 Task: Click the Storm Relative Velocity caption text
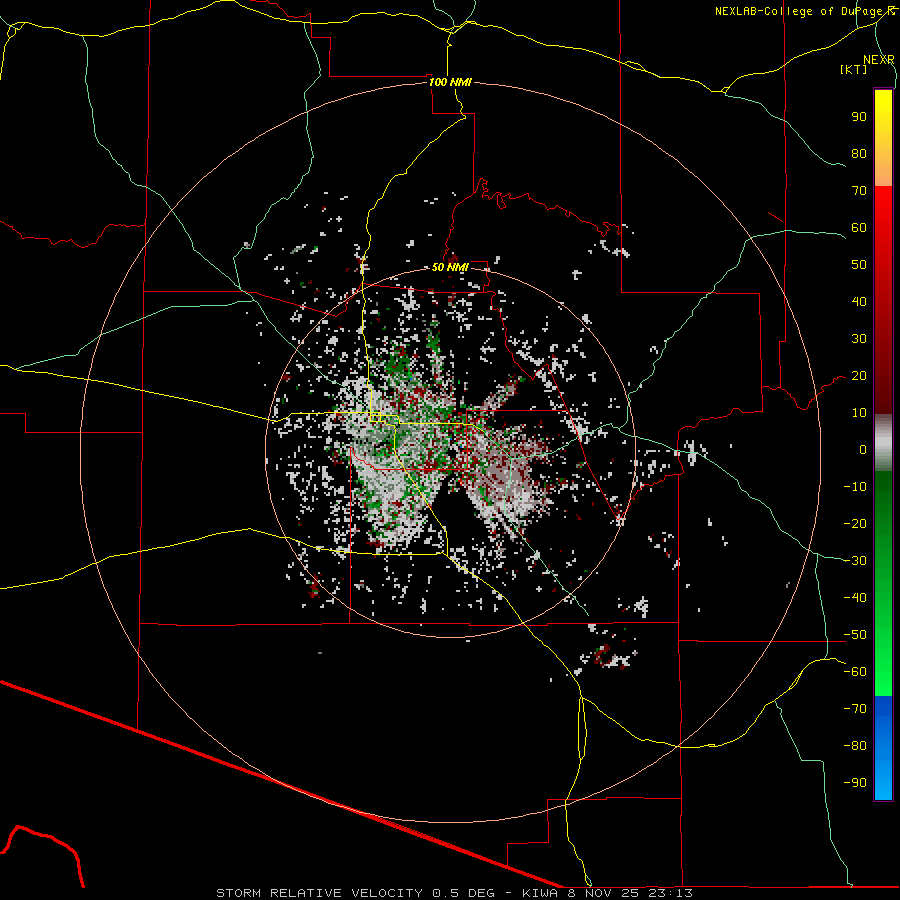[x=454, y=893]
